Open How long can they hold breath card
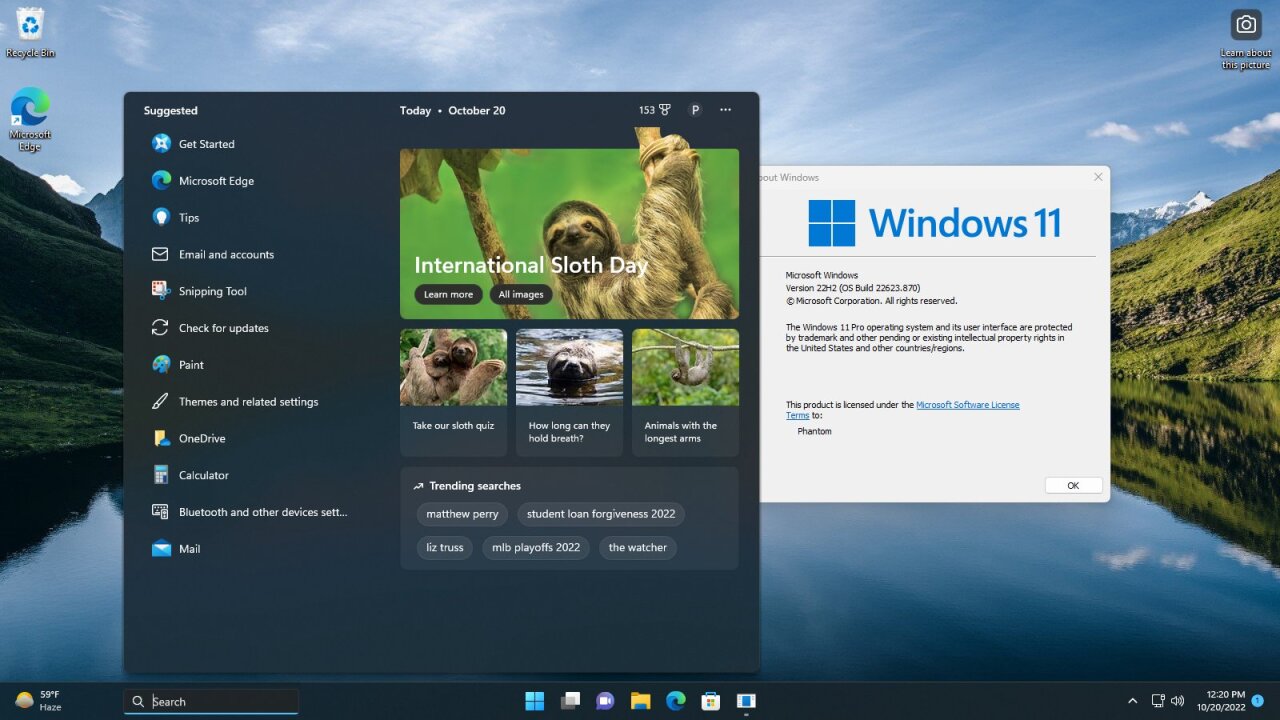 (569, 393)
